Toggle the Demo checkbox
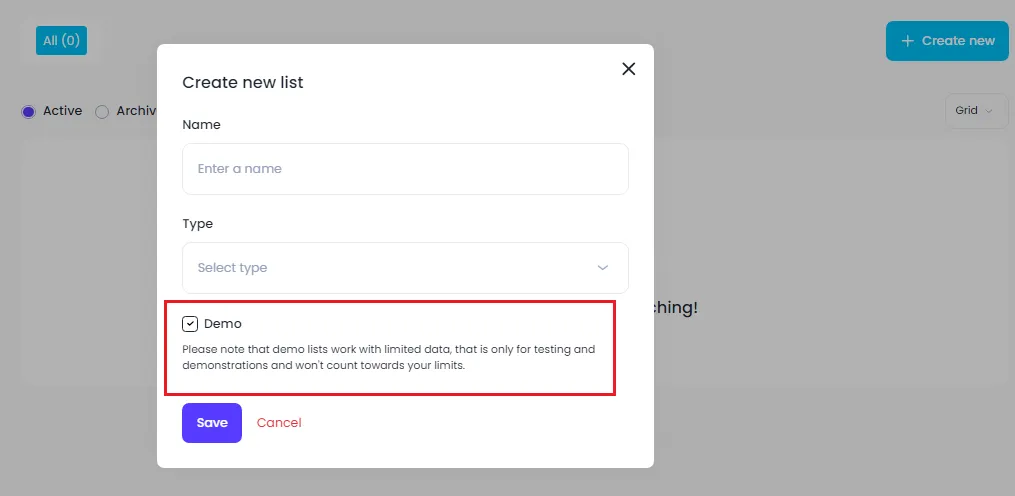Screen dimensions: 1015x496 click(190, 324)
